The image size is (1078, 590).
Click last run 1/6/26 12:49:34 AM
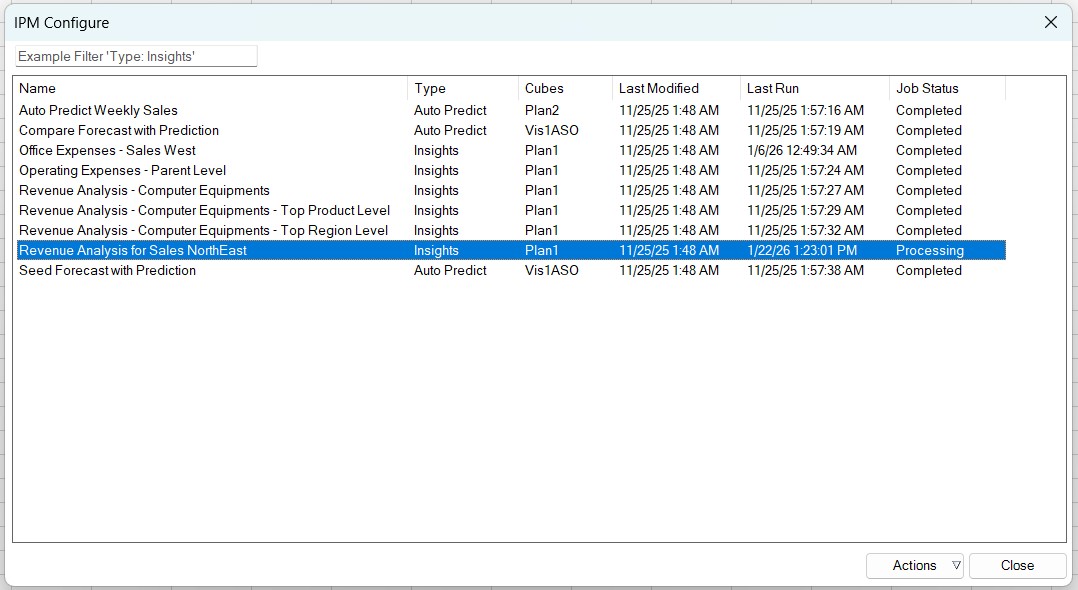[802, 150]
